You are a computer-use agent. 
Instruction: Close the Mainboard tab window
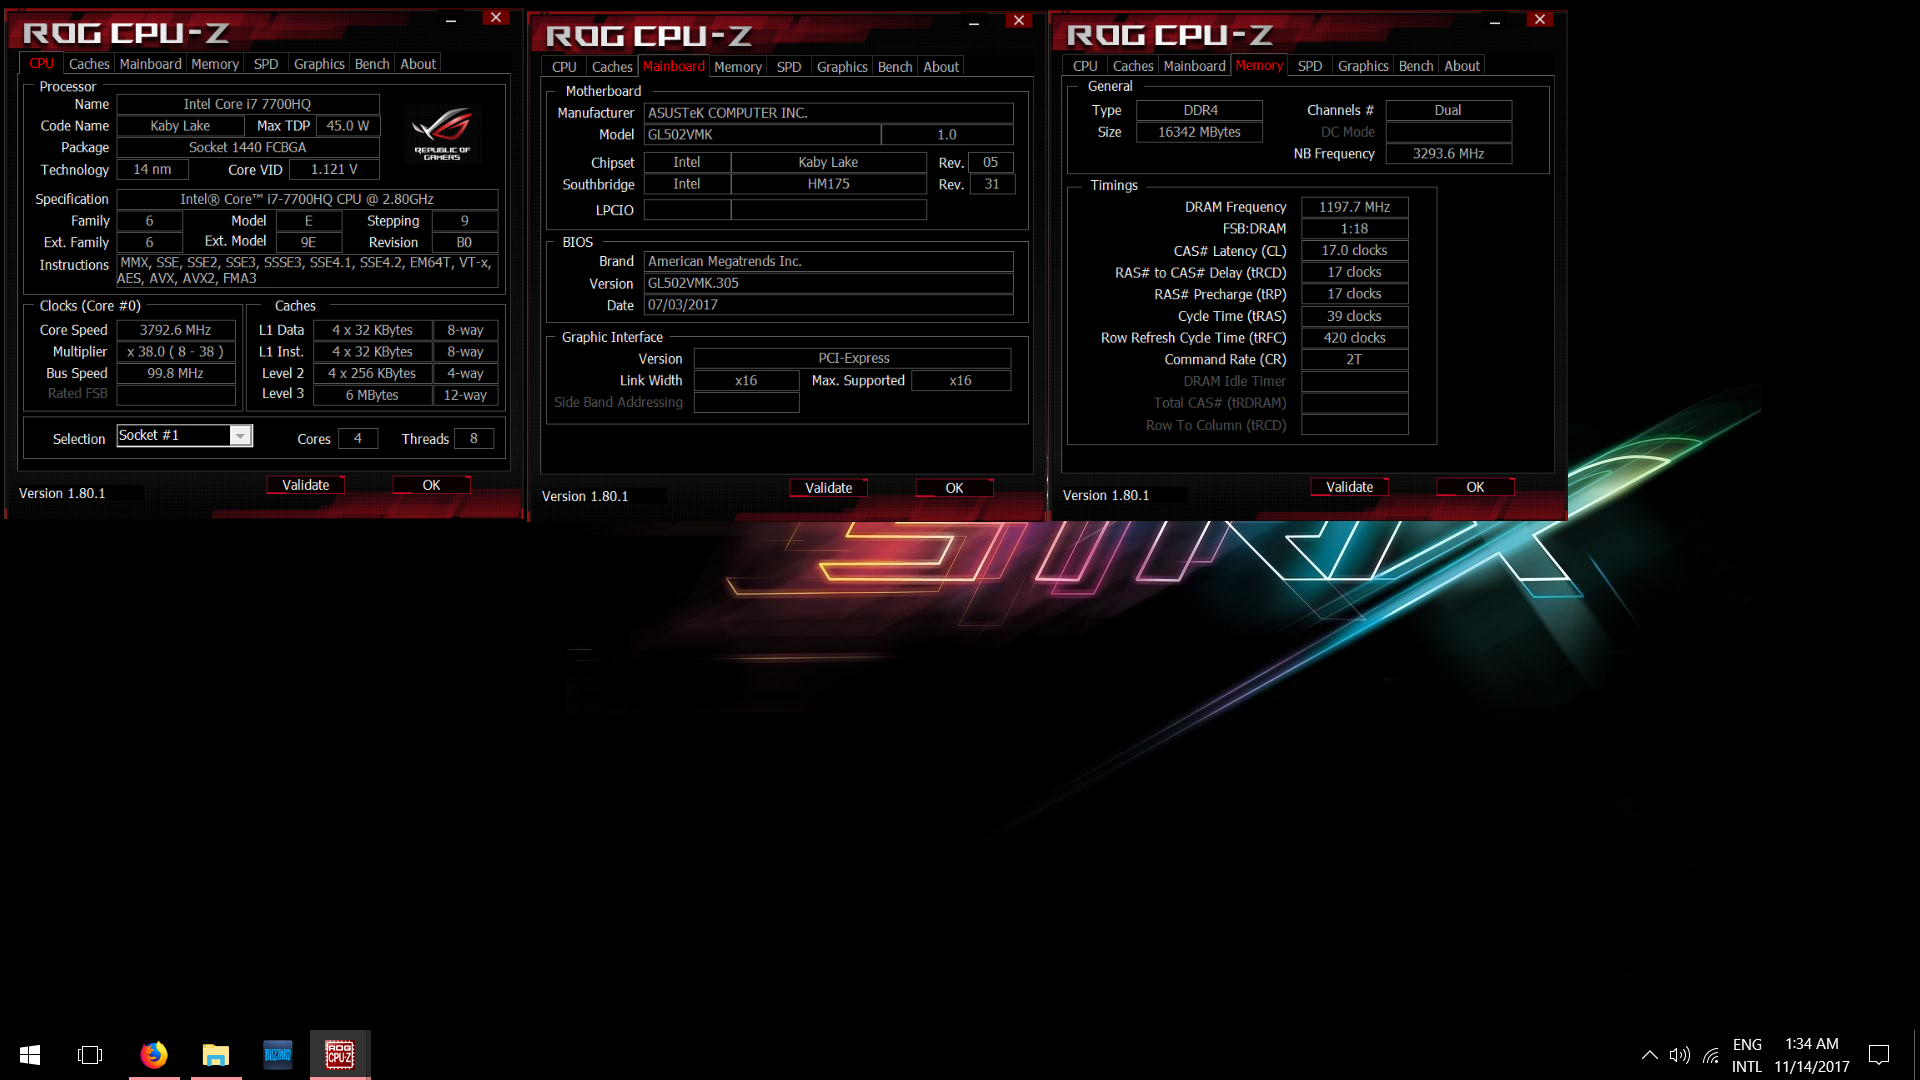(x=1019, y=21)
